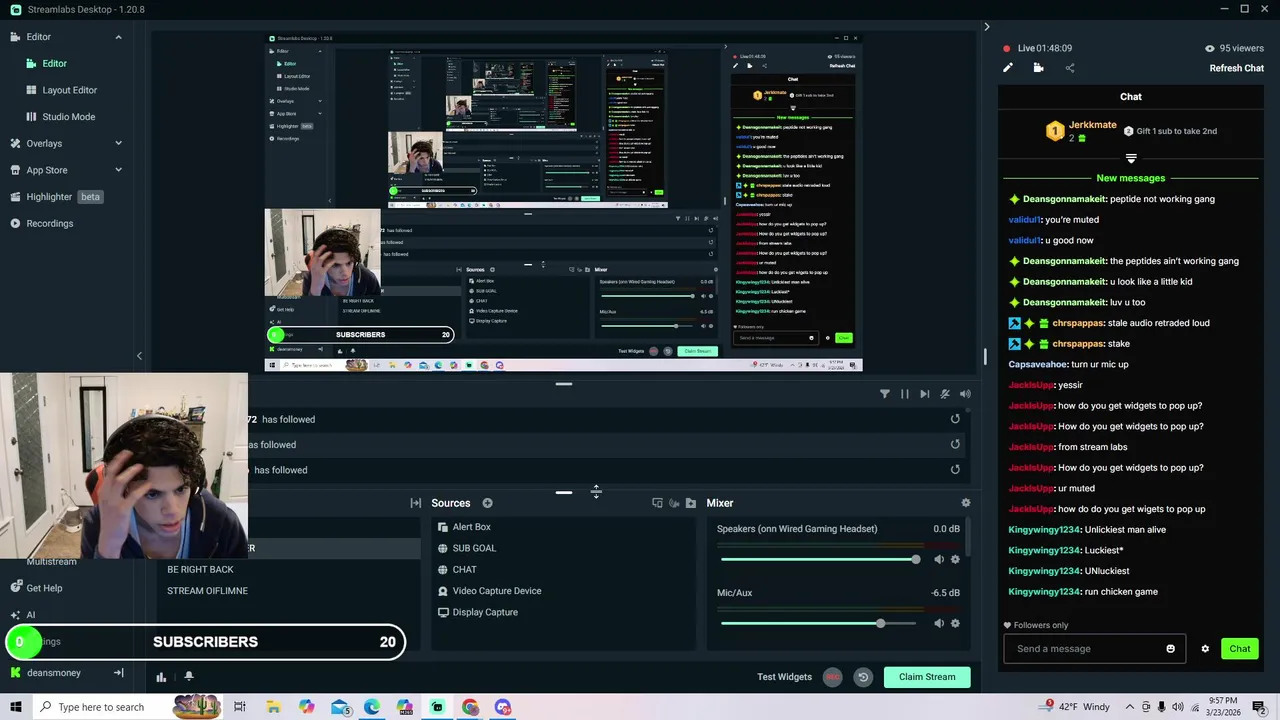1280x720 pixels.
Task: Open Jerkkmate leaderboard entry
Action: click(x=1081, y=131)
